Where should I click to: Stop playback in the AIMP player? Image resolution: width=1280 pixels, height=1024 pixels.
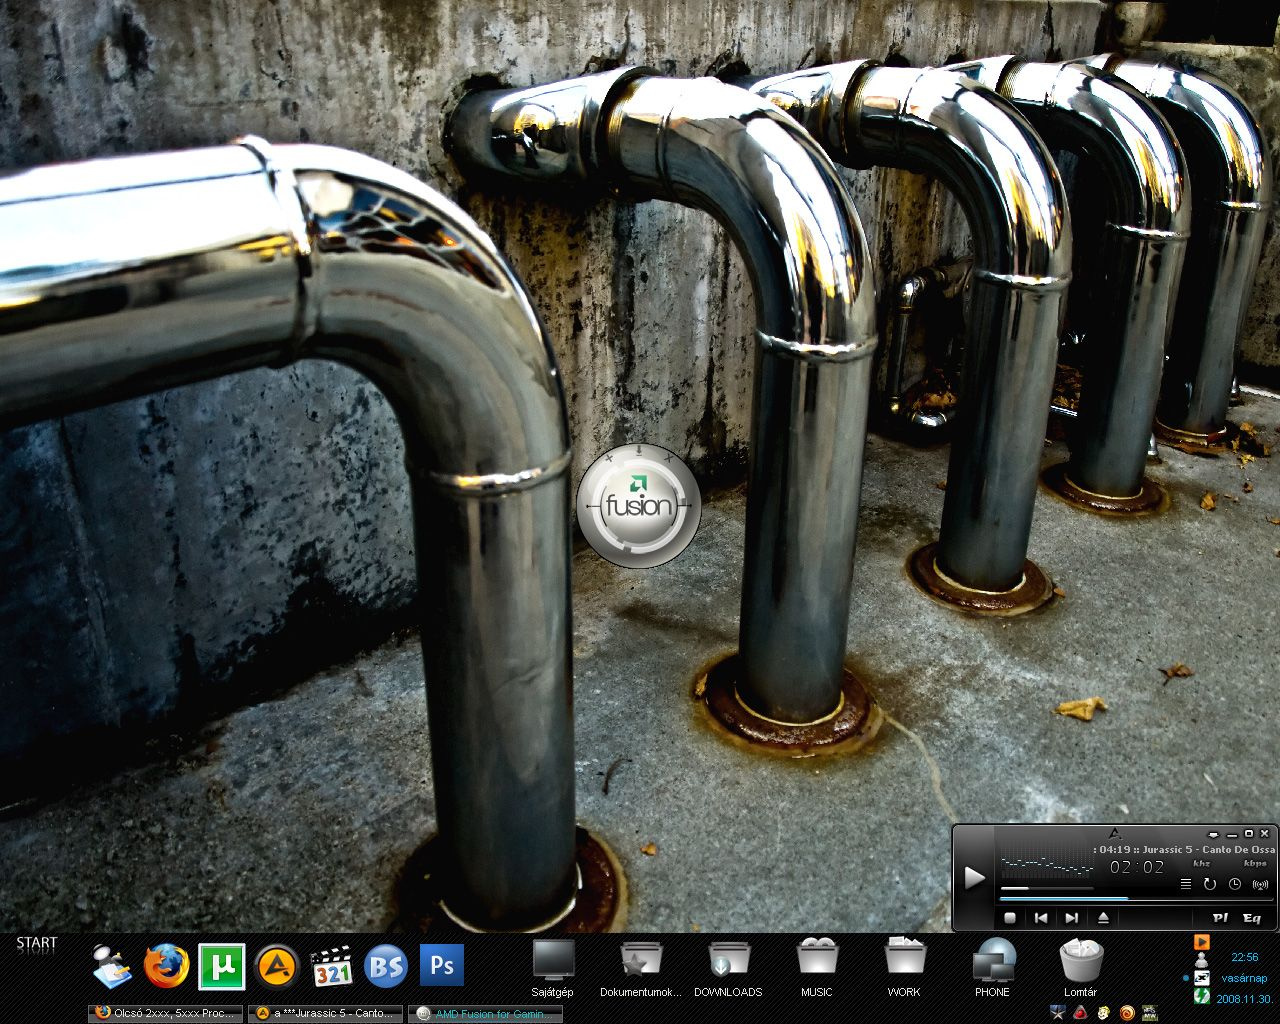click(1010, 918)
